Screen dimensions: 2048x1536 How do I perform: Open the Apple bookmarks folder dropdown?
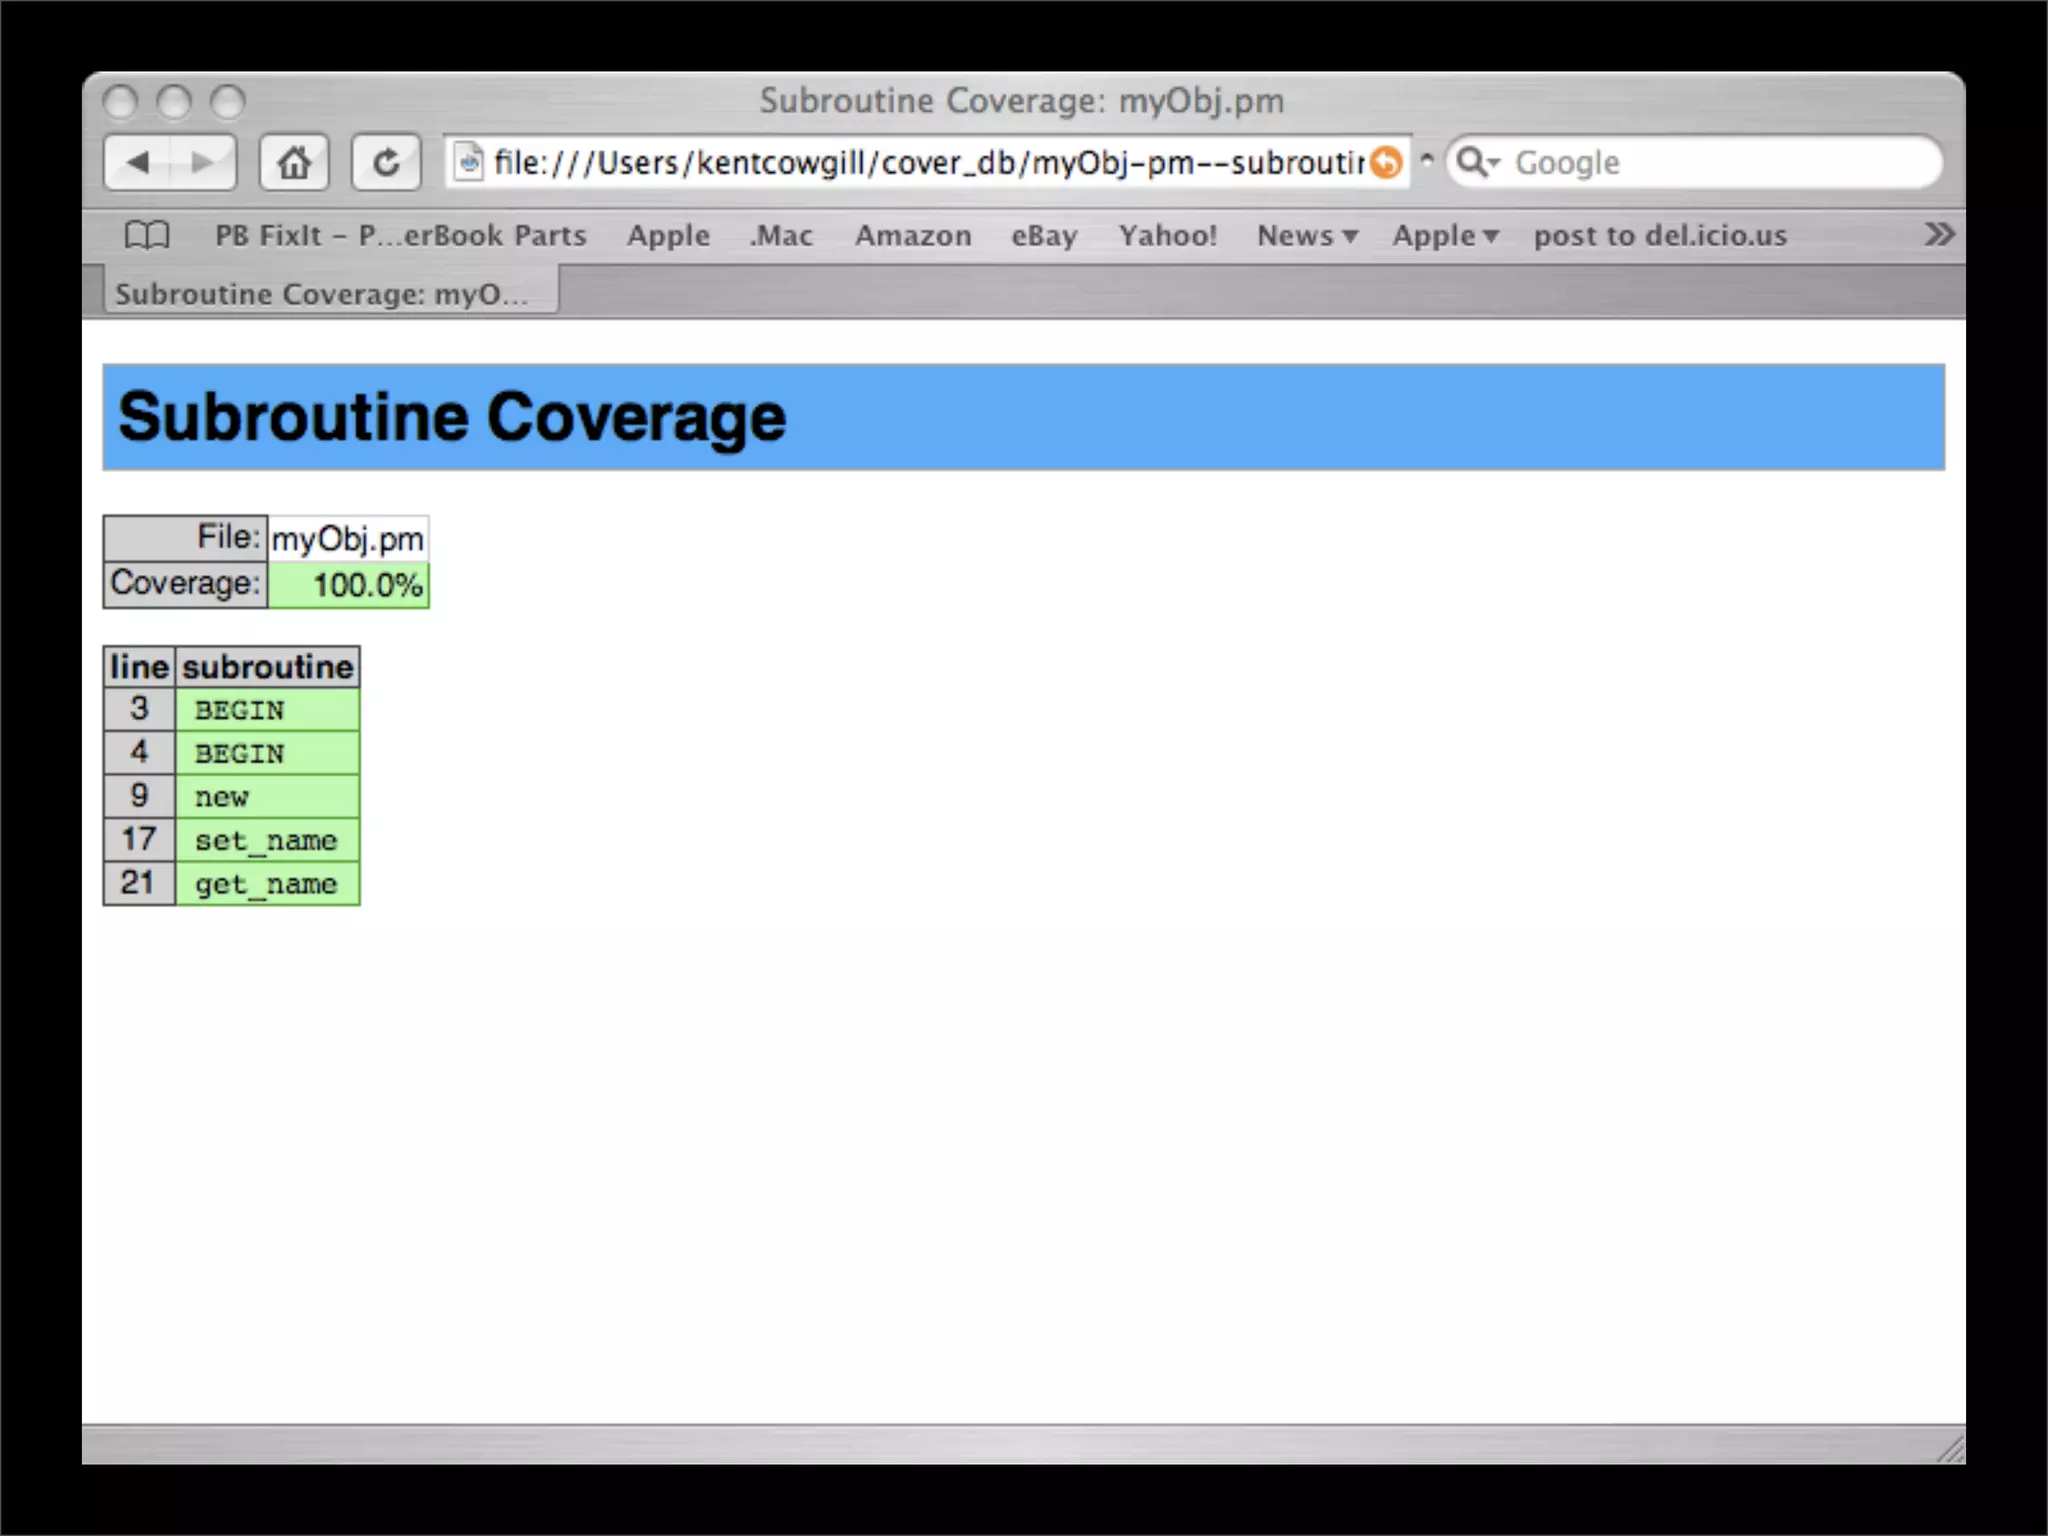[x=1445, y=236]
